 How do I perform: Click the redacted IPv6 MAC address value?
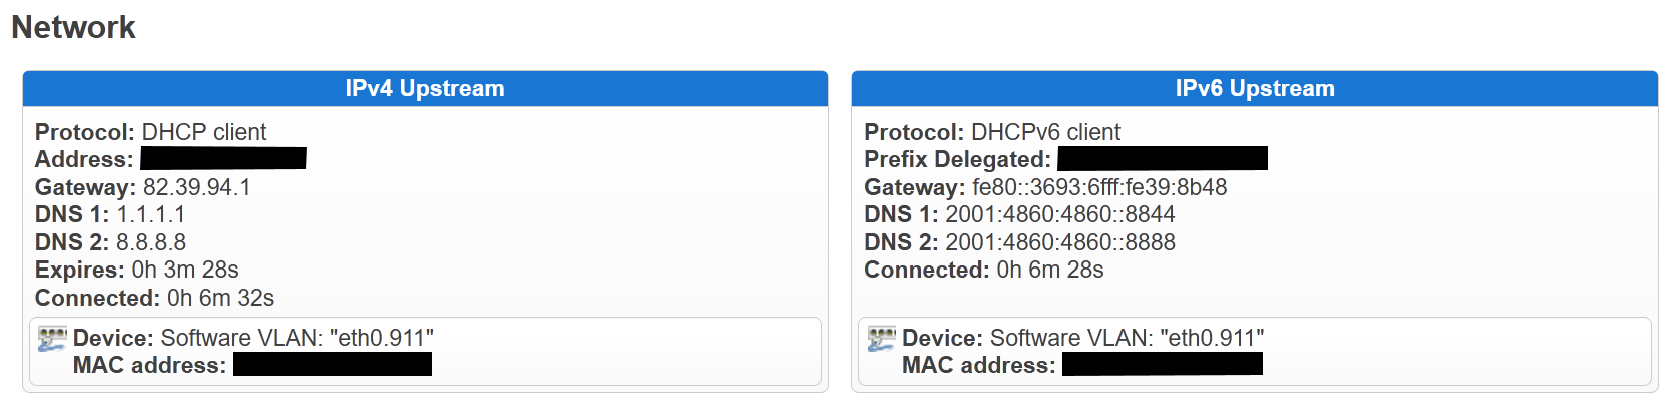pyautogui.click(x=1162, y=364)
